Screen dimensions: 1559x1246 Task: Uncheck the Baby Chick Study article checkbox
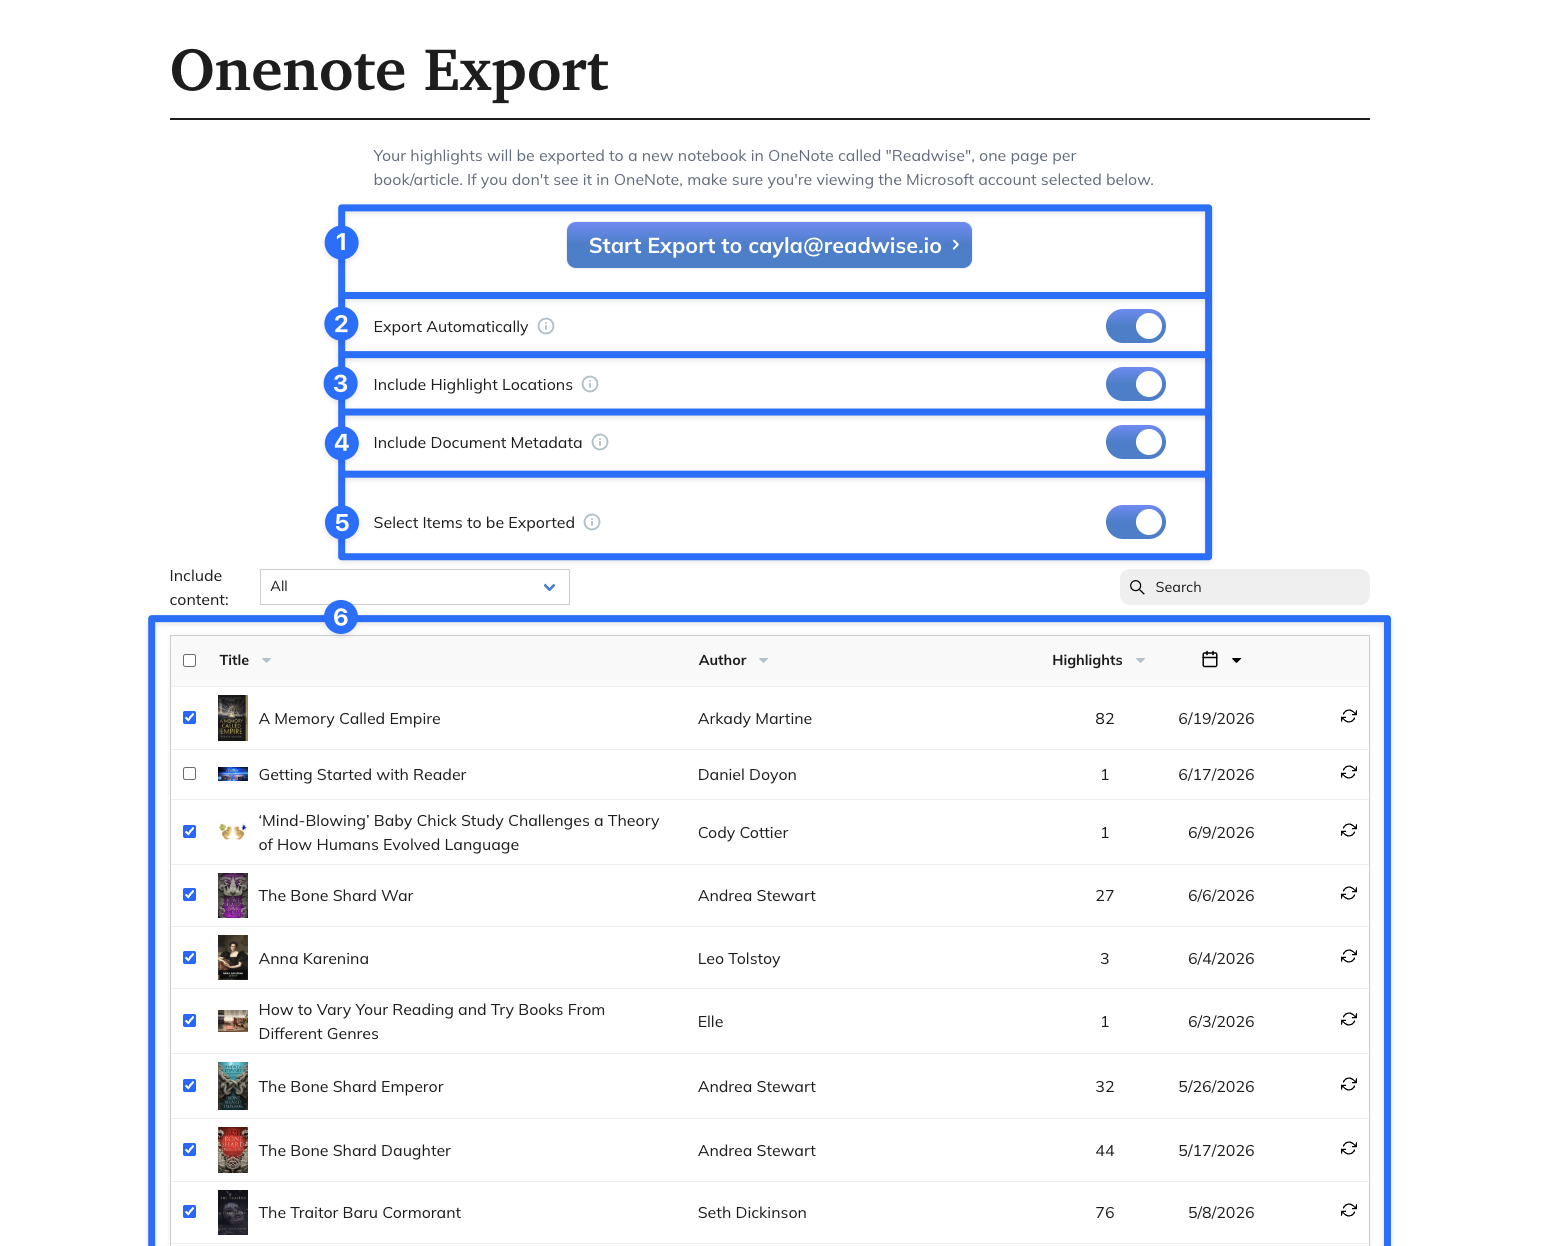(190, 831)
